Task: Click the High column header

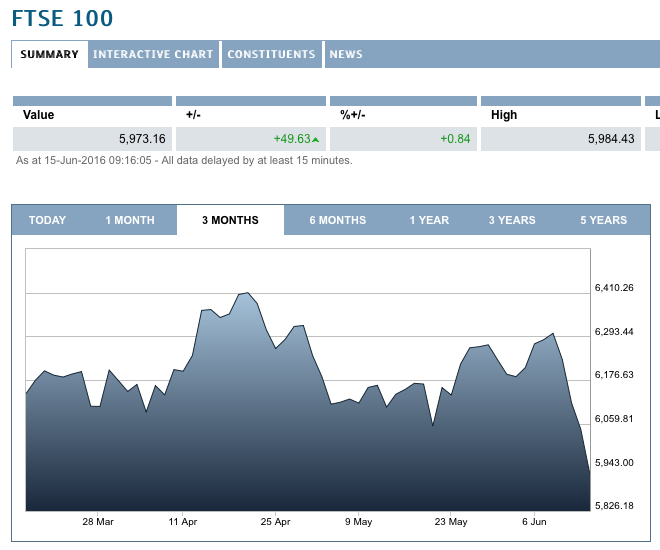Action: coord(504,115)
